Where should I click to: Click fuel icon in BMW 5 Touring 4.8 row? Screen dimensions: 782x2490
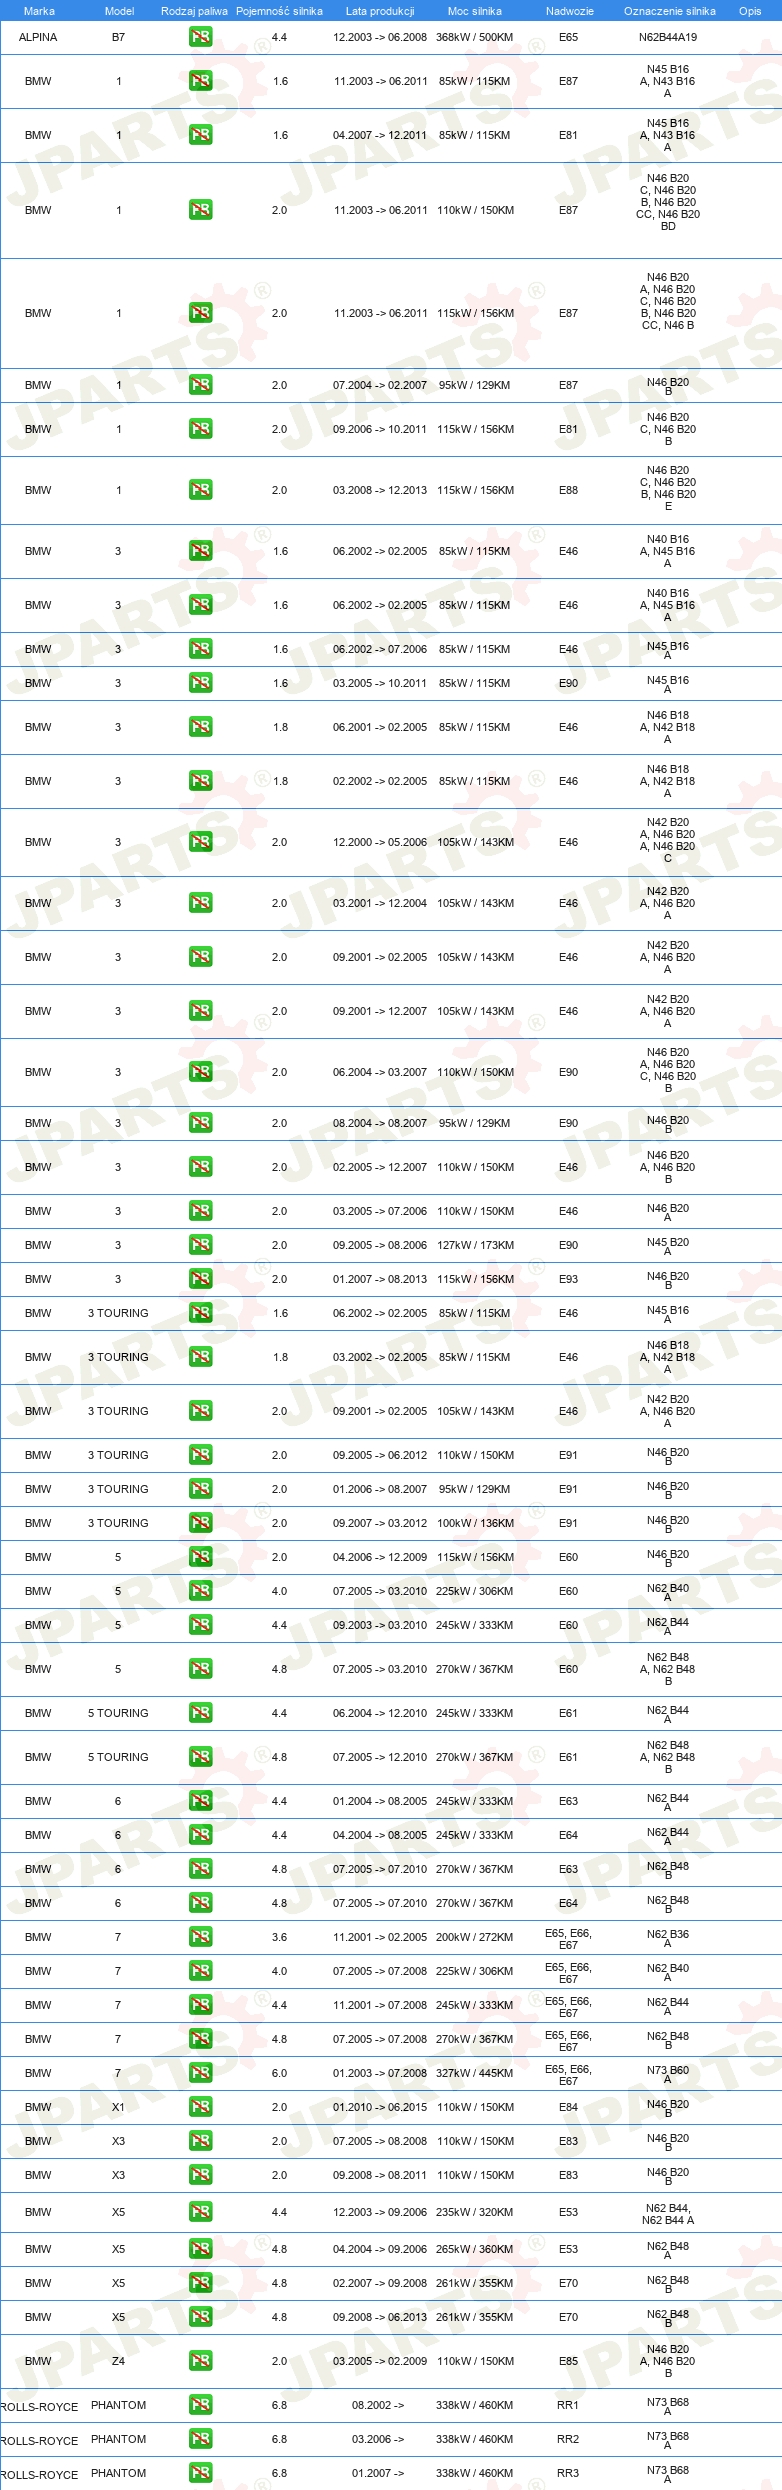tap(200, 1757)
